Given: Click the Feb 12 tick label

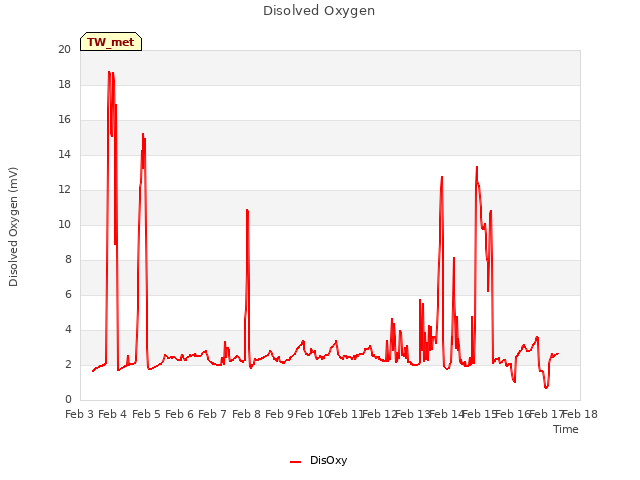Looking at the screenshot, I should pos(380,414).
